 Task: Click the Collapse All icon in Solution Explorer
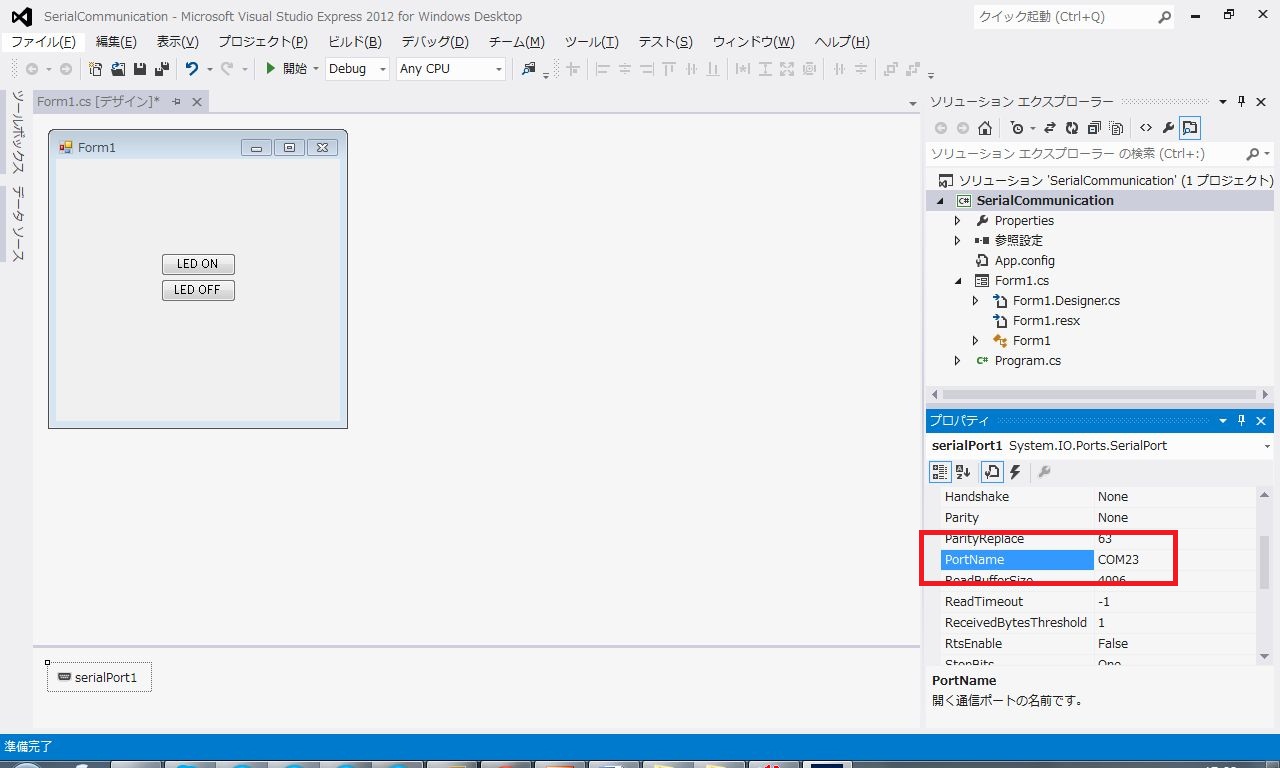tap(1094, 128)
